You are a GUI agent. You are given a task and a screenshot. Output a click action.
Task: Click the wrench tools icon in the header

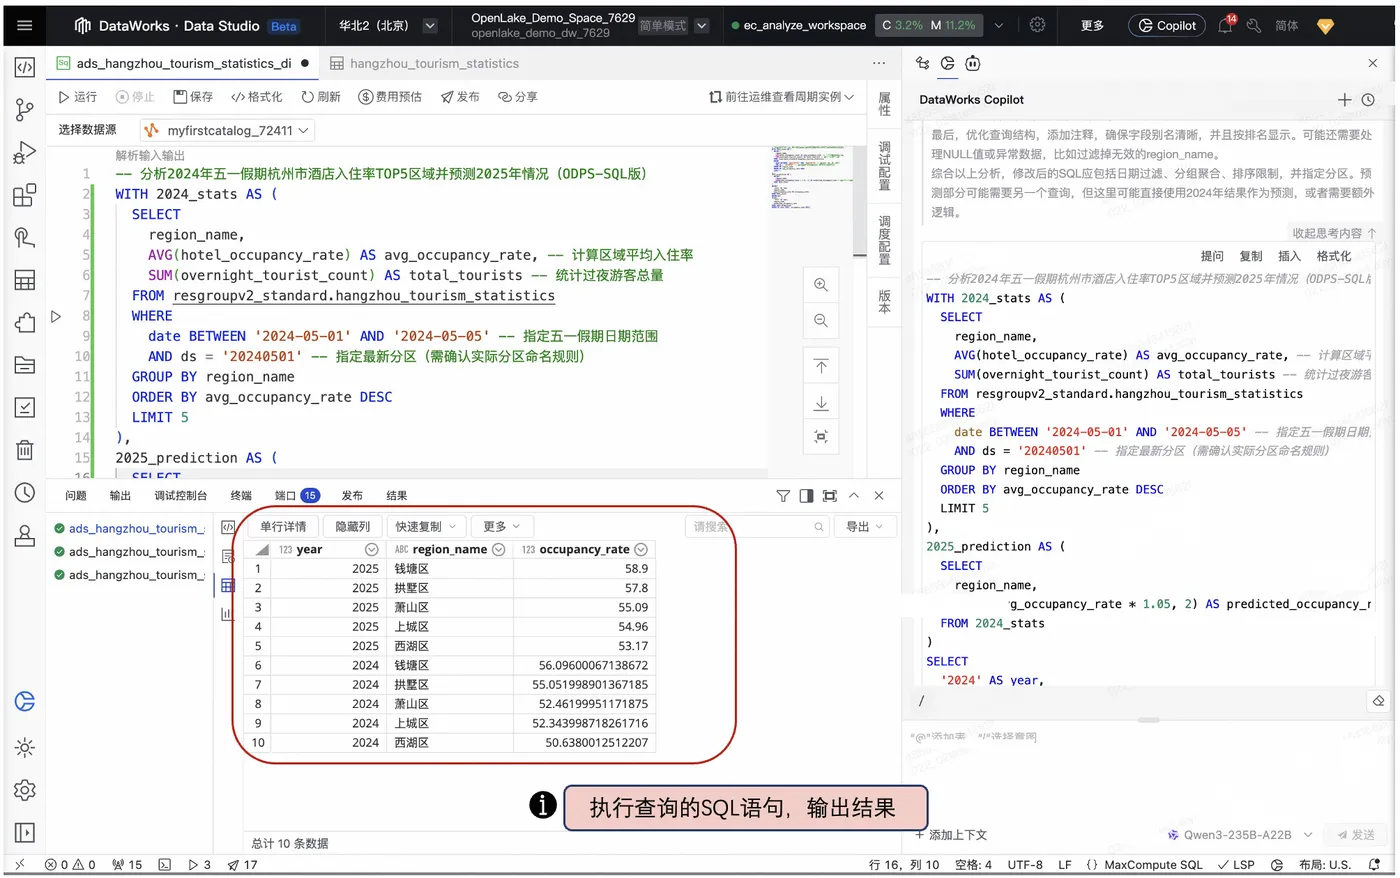pos(1253,25)
